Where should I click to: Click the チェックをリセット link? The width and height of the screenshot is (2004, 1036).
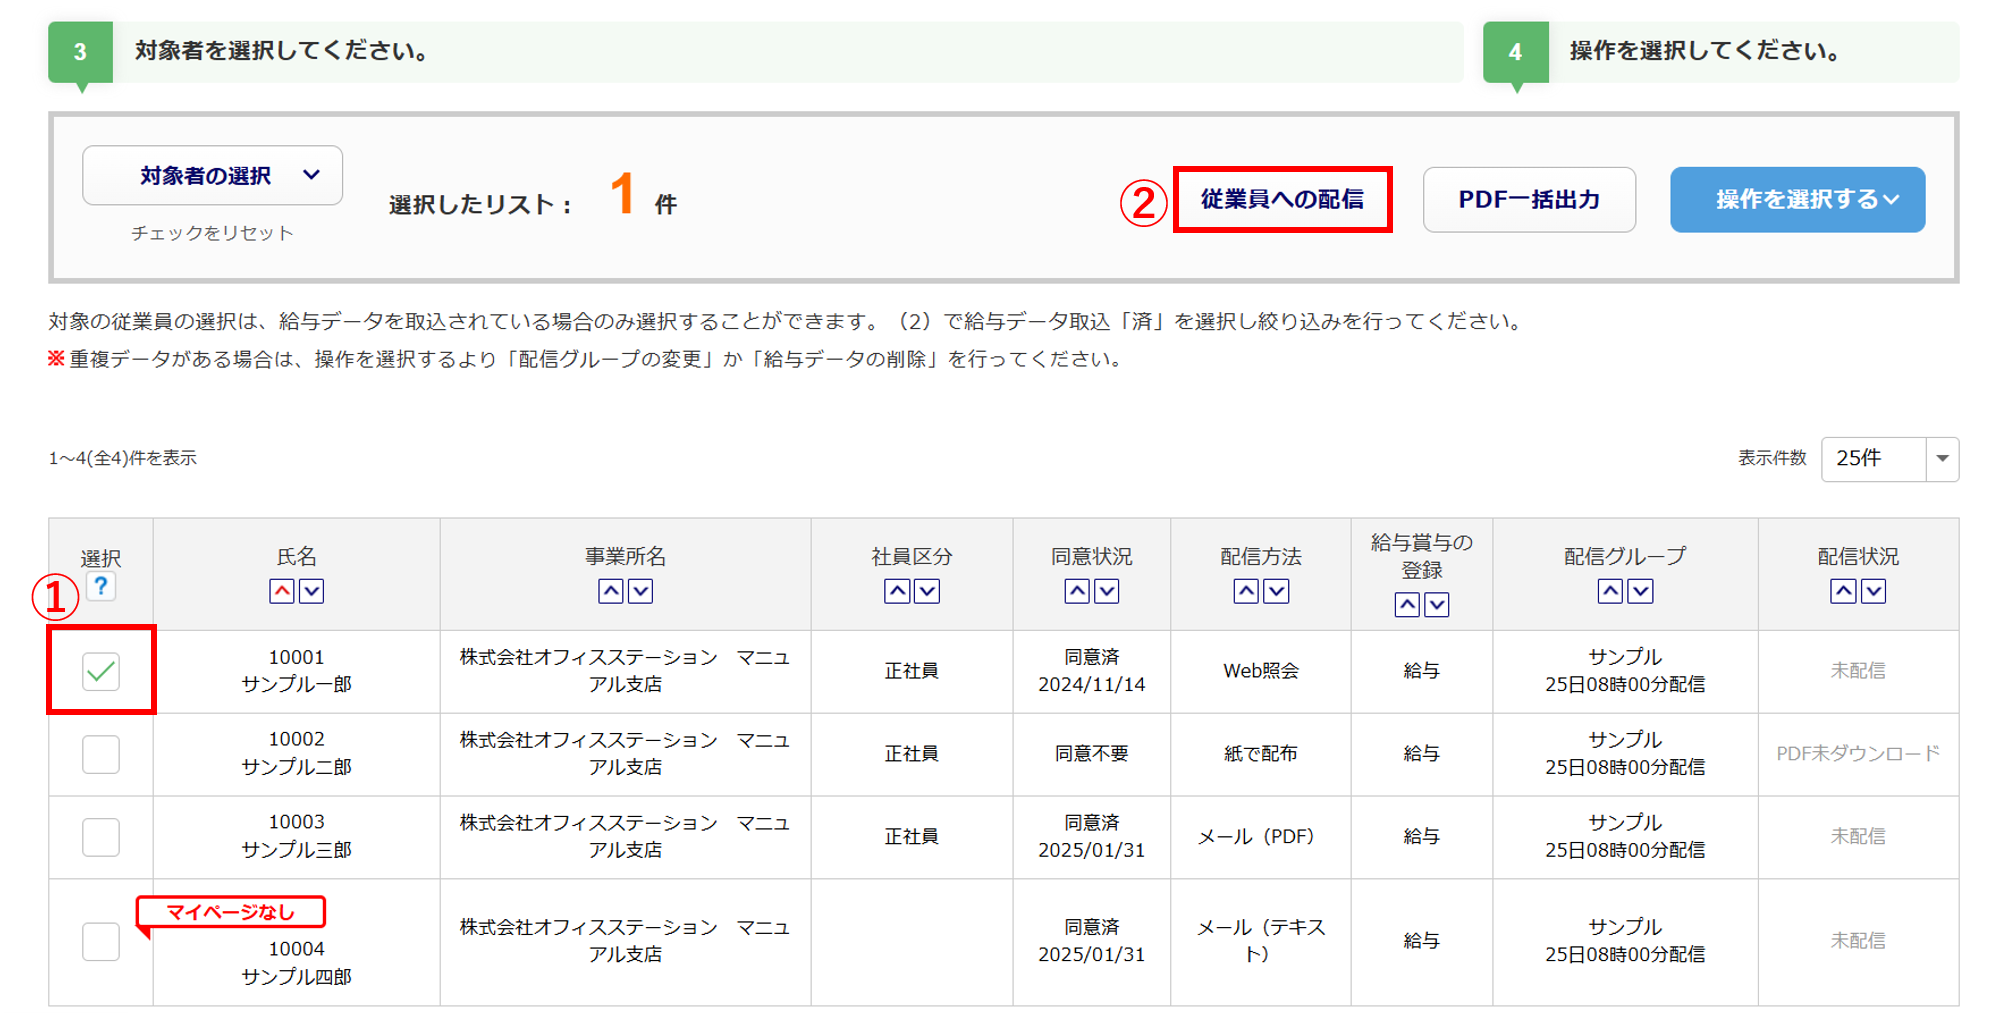click(212, 233)
